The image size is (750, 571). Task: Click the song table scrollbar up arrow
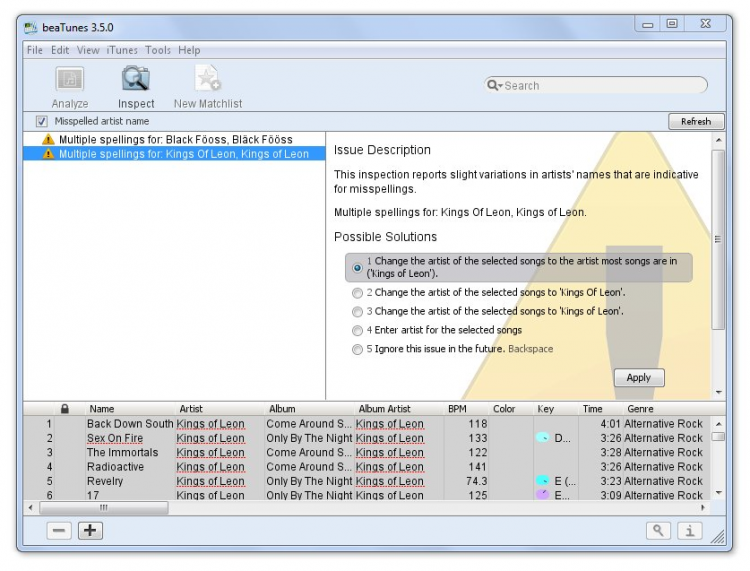718,424
